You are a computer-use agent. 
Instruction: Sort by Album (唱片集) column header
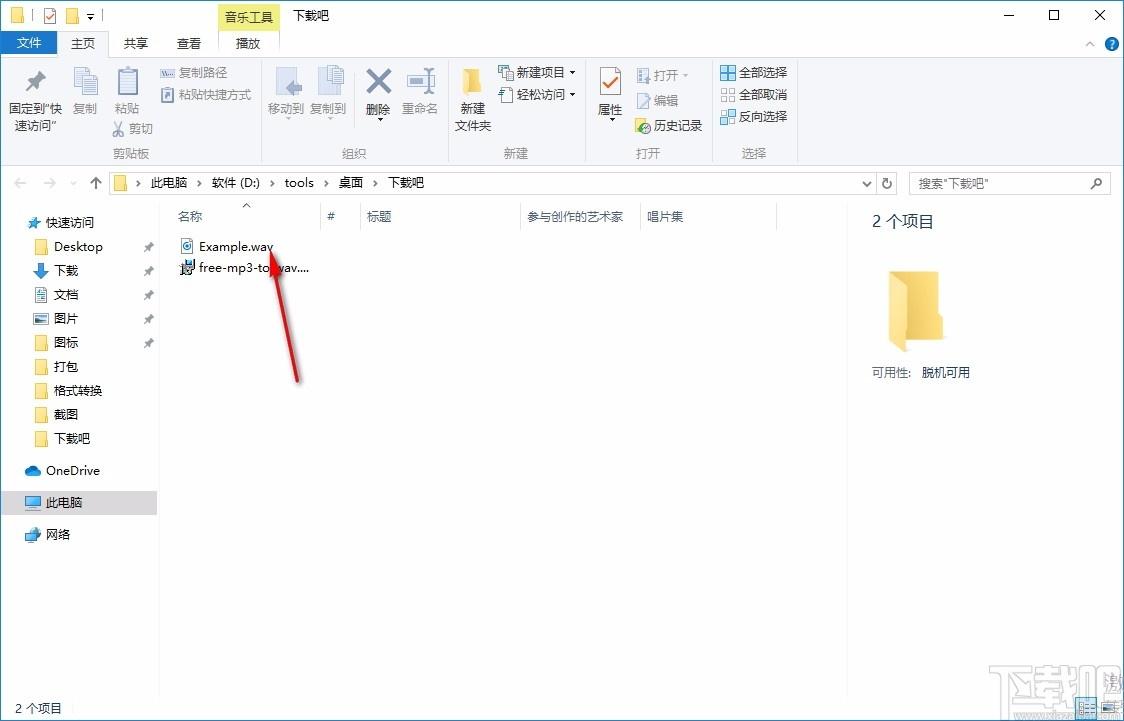665,216
